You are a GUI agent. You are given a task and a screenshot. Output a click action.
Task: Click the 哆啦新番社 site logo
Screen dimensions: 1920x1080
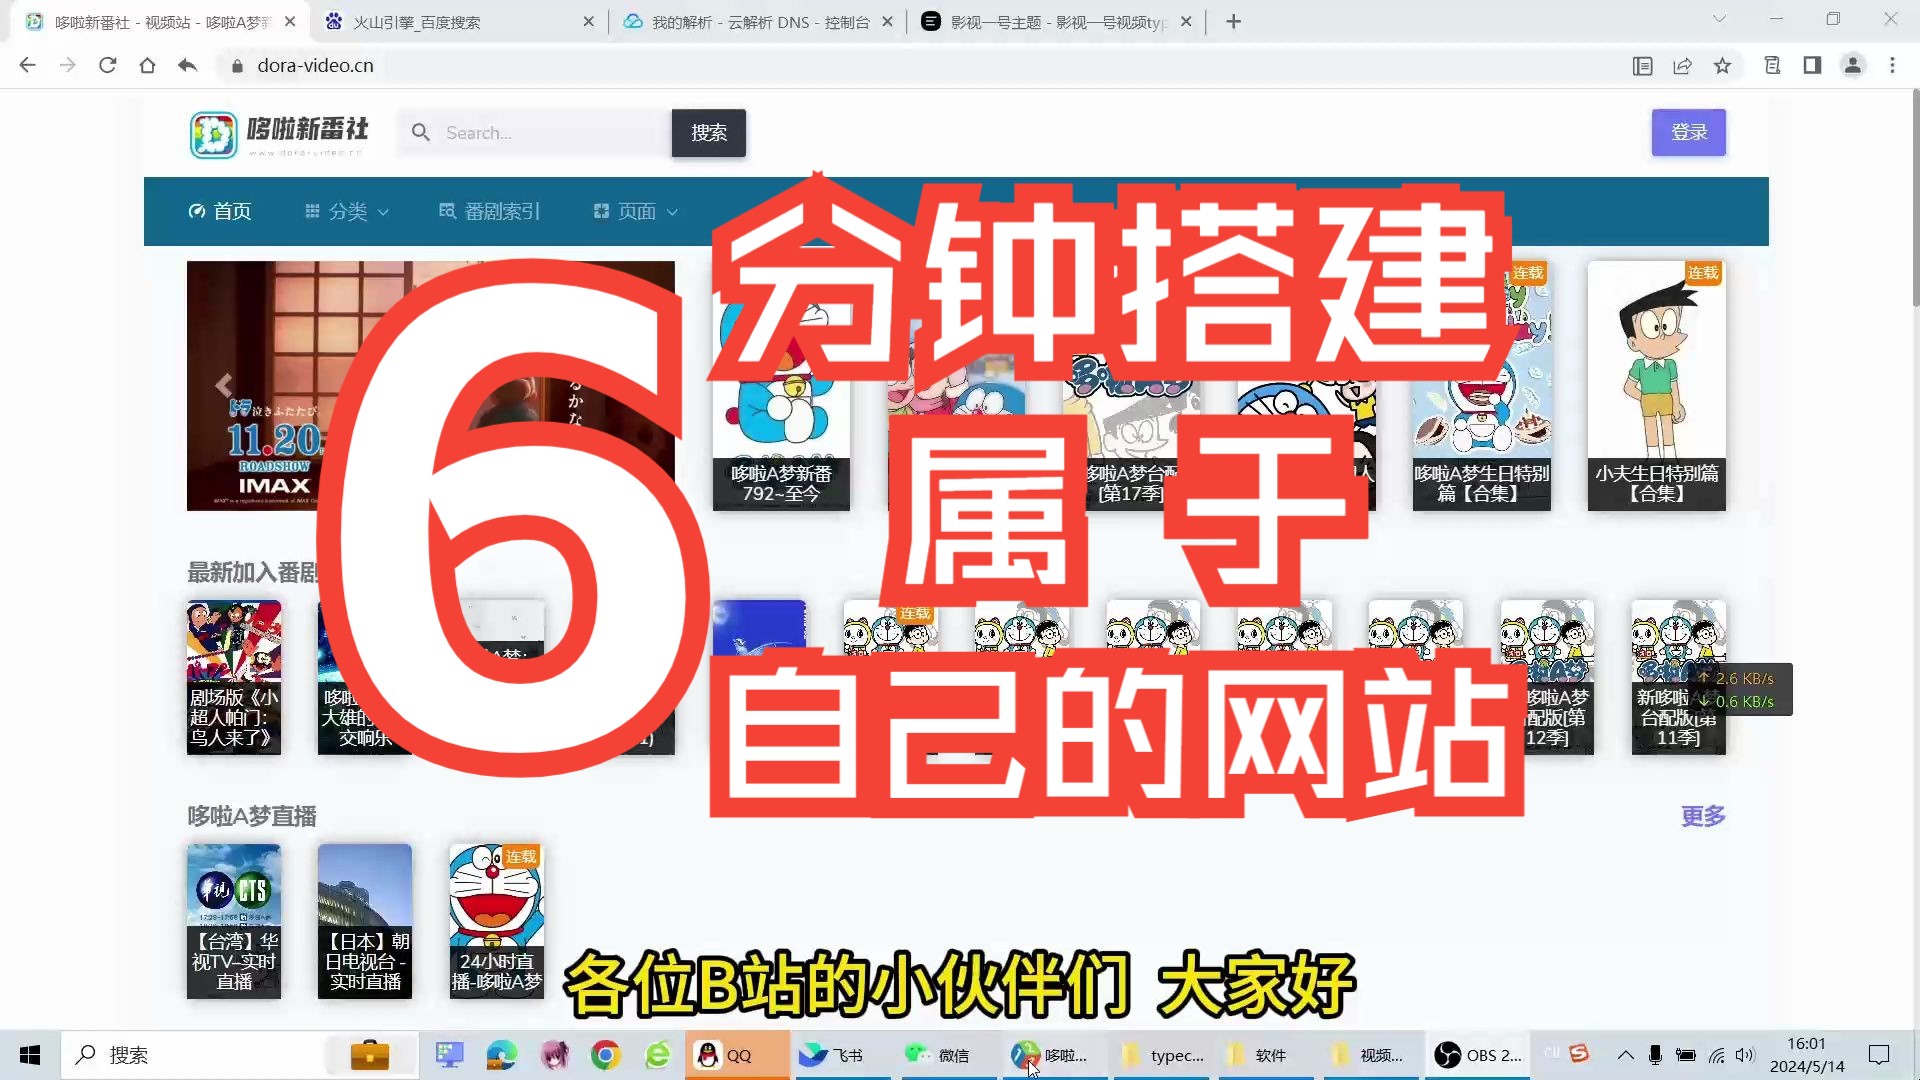coord(279,134)
